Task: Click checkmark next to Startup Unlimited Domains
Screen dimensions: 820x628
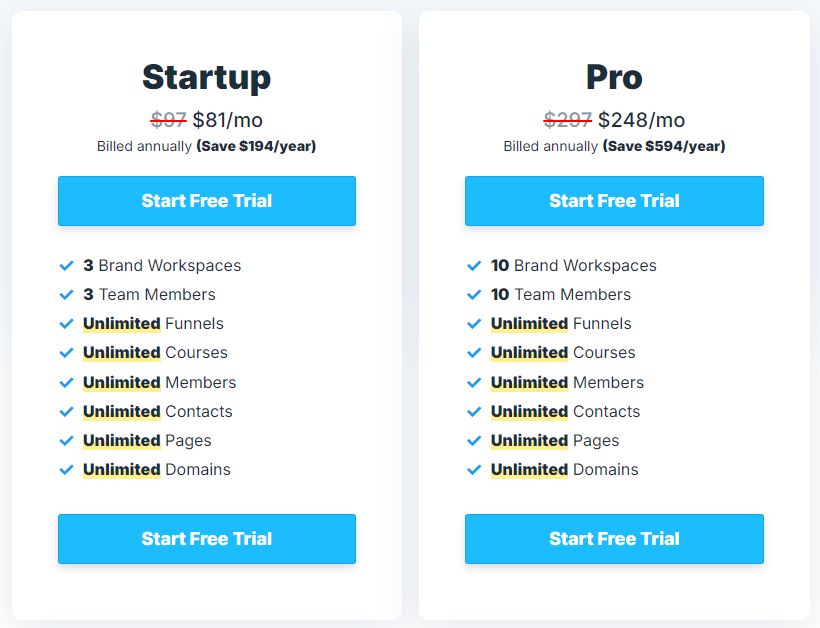Action: (66, 470)
